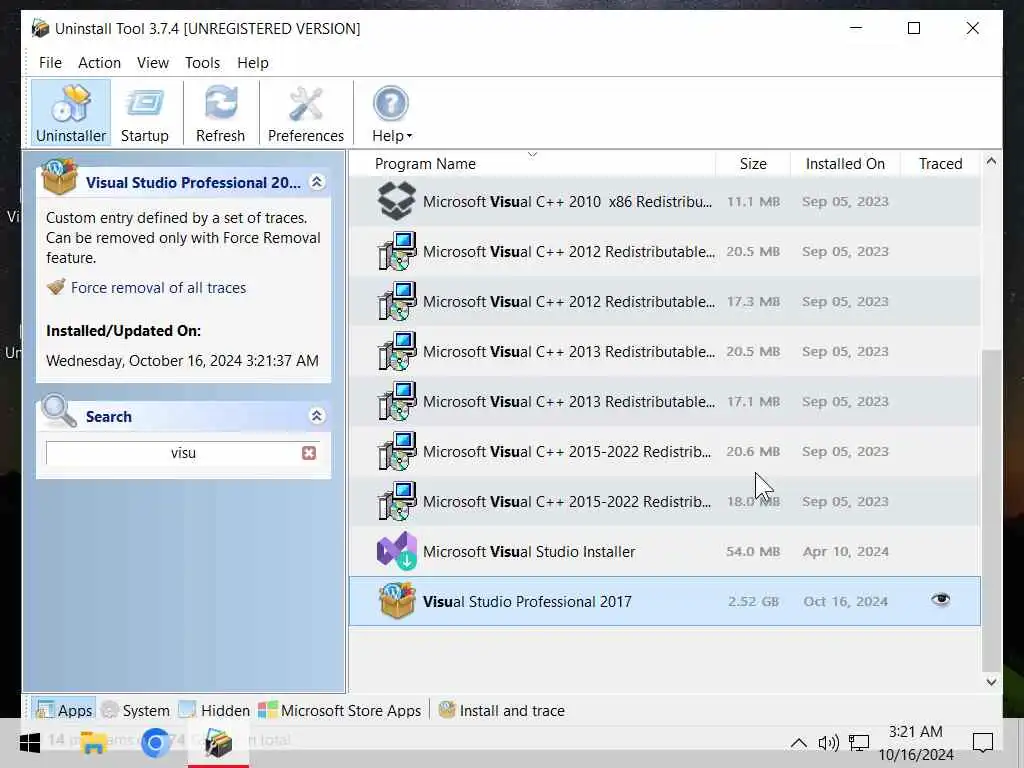Click Install and trace button
1024x768 pixels.
coord(502,710)
